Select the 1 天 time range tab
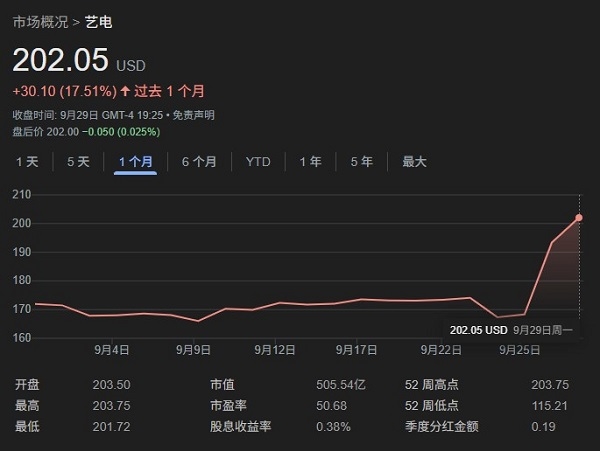Viewport: 600px width, 451px height. 27,161
